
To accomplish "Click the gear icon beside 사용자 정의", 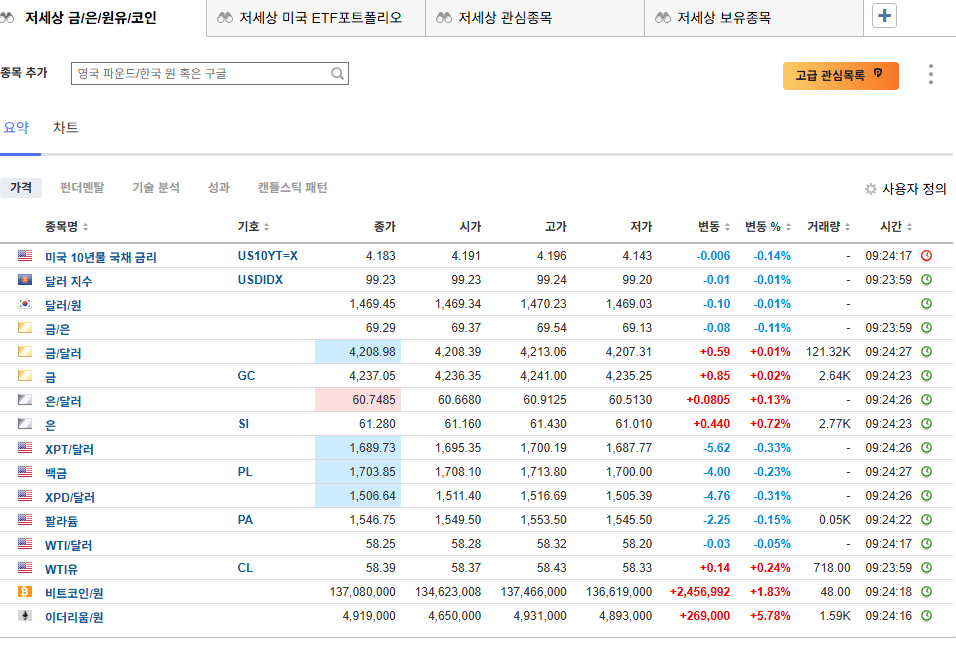I will 870,189.
